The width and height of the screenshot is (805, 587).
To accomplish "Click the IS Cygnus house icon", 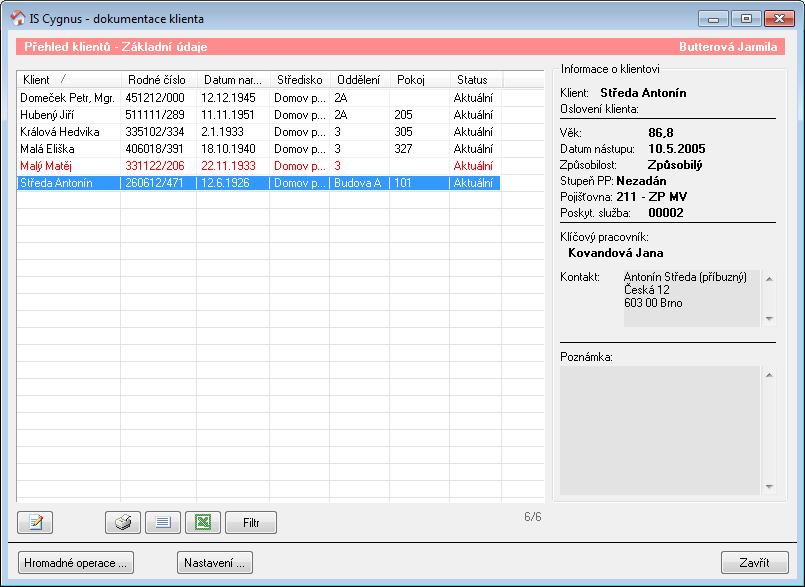I will point(18,18).
